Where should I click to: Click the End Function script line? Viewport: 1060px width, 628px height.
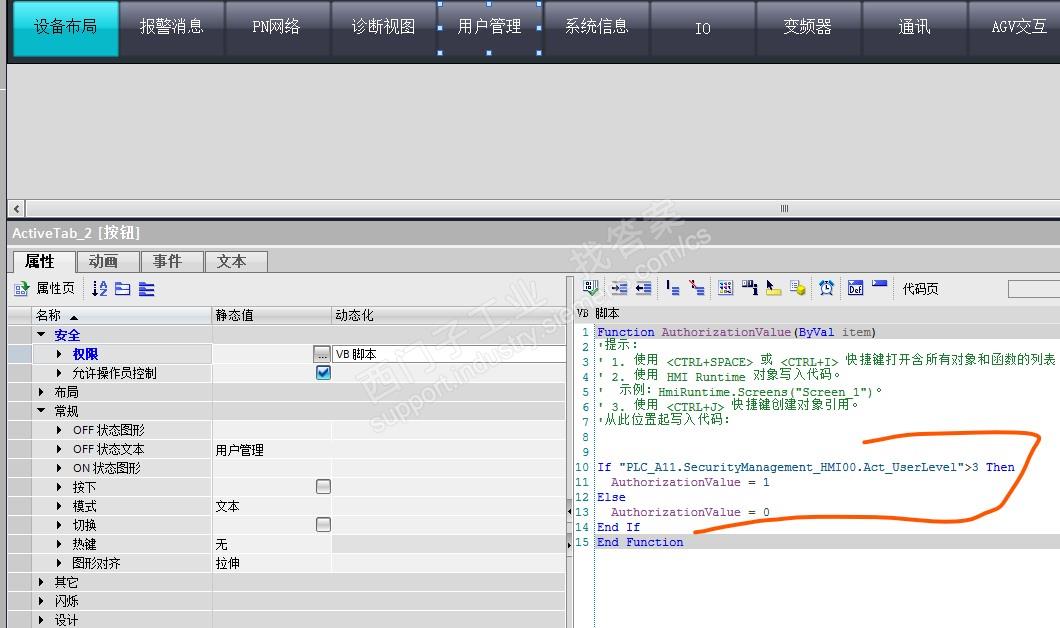tap(640, 542)
